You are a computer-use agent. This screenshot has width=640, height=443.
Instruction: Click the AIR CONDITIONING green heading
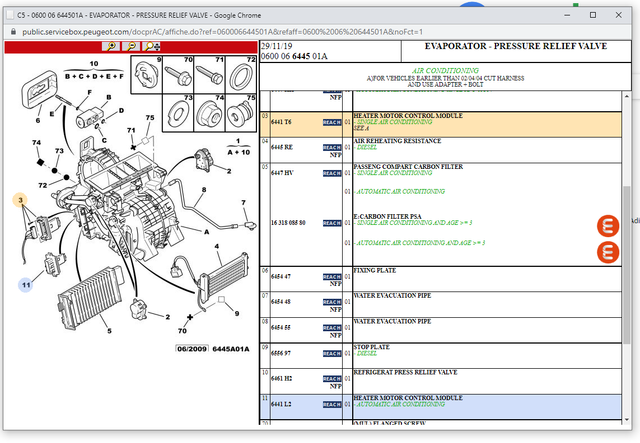445,70
